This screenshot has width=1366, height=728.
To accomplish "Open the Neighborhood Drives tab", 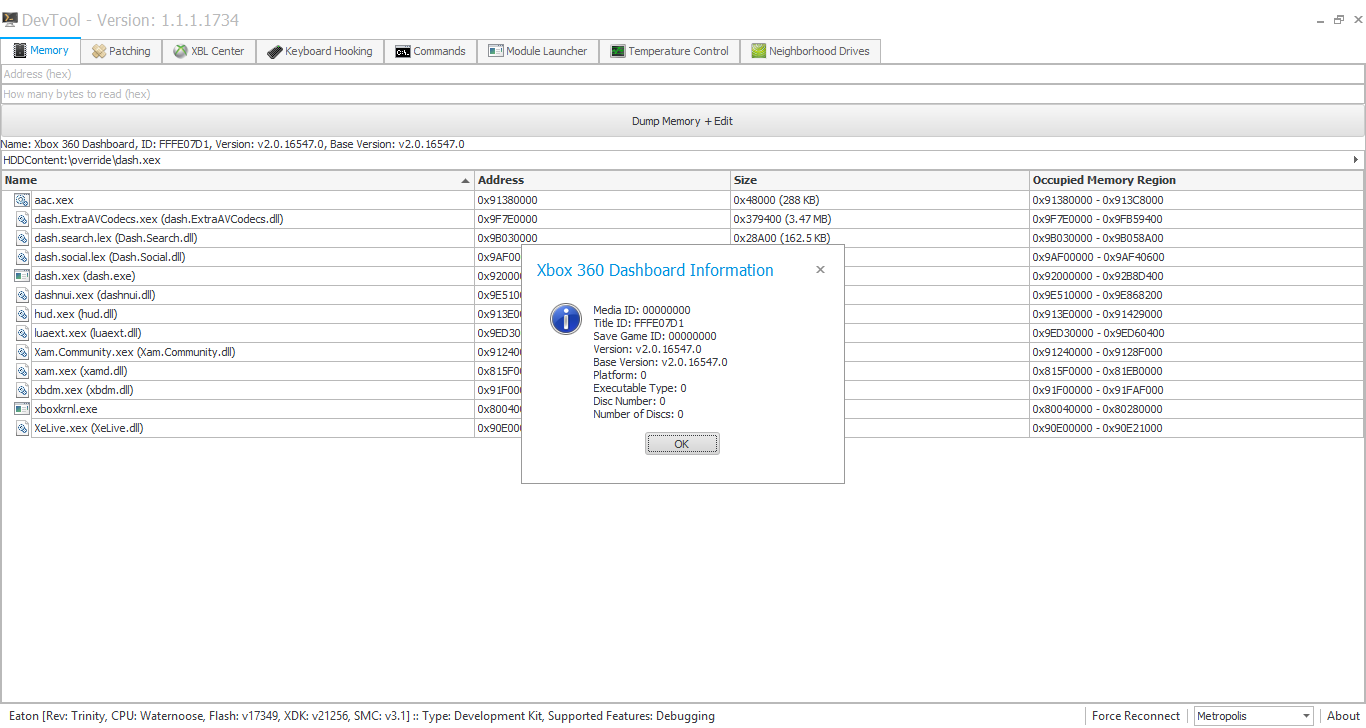I will point(811,51).
